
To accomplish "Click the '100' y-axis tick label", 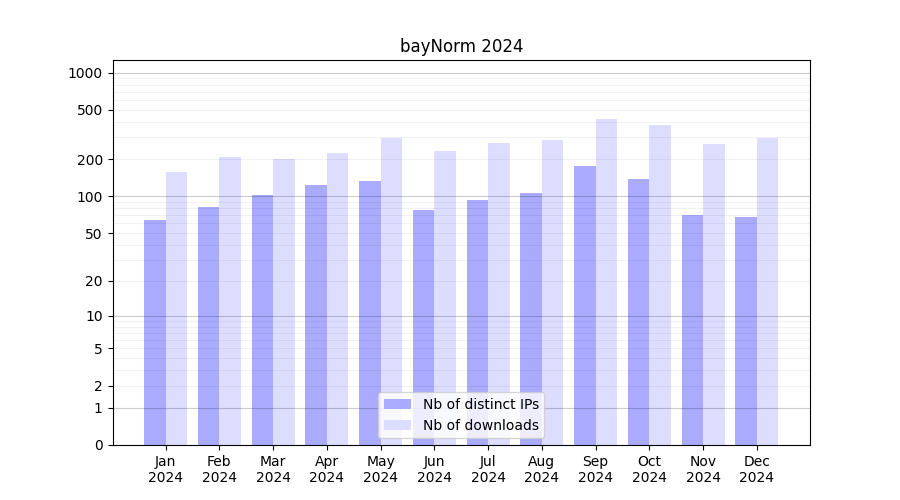I will [x=91, y=197].
